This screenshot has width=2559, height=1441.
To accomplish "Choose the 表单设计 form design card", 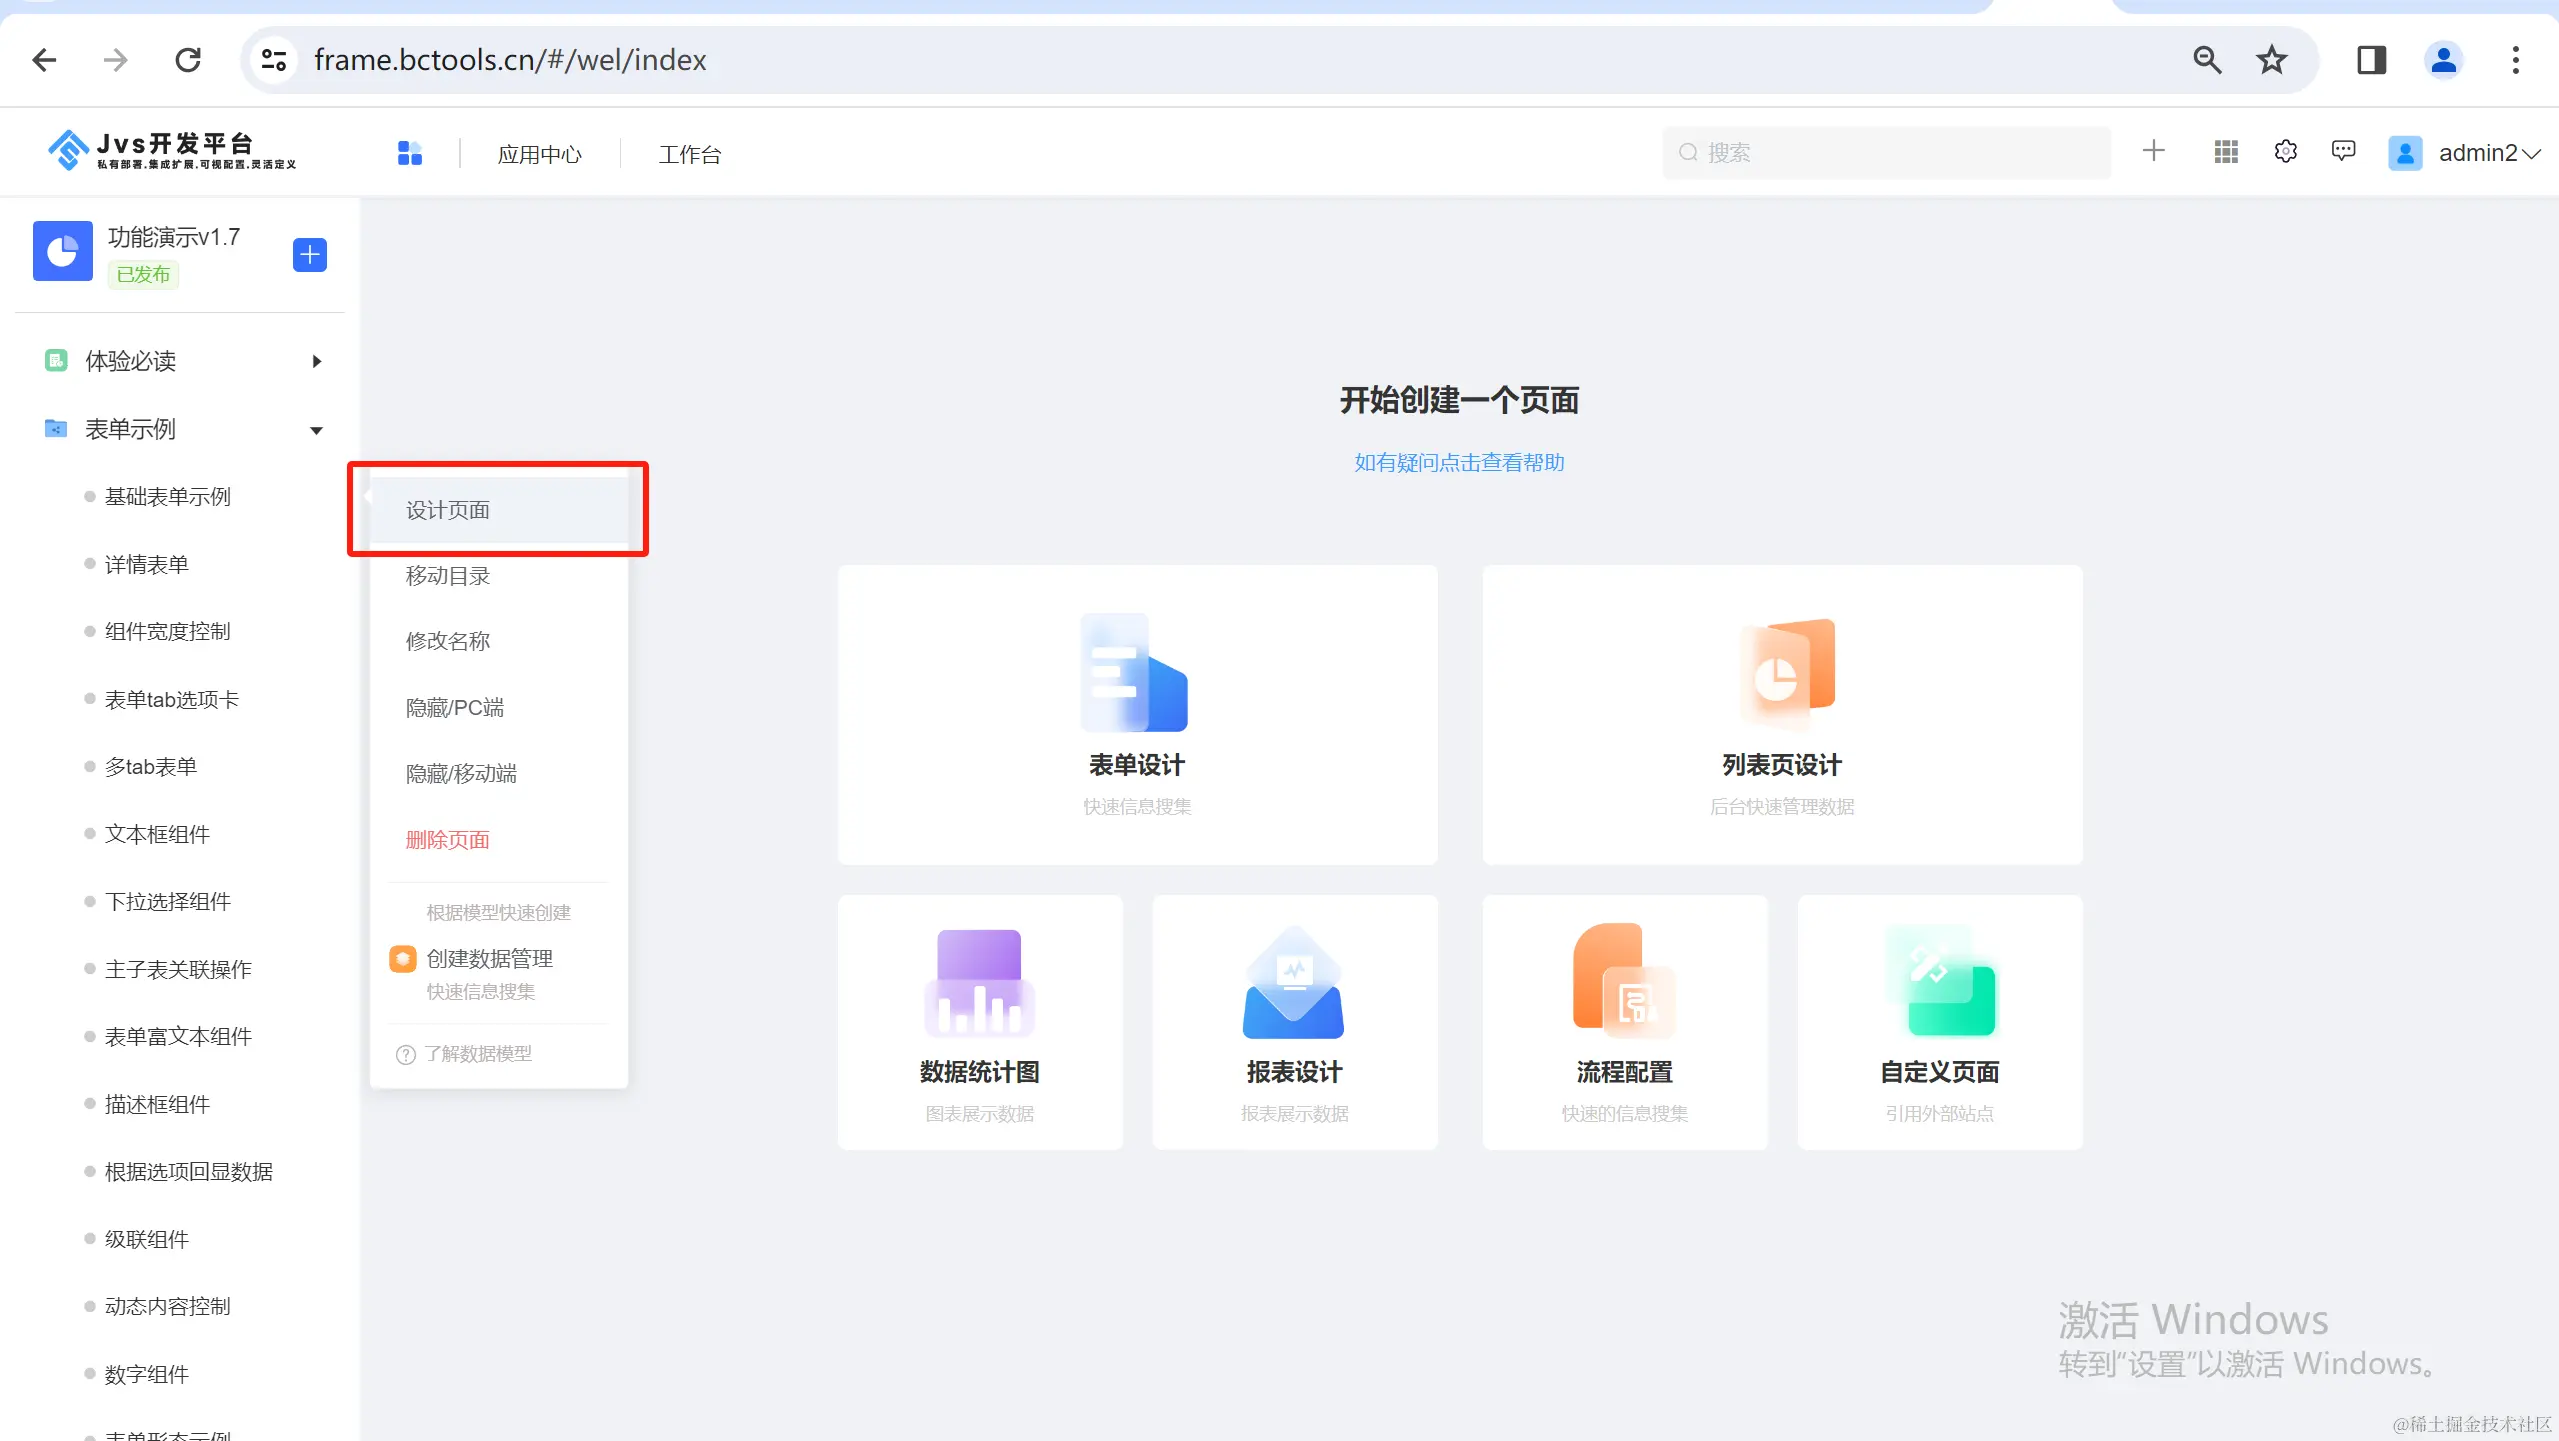I will coord(1137,714).
